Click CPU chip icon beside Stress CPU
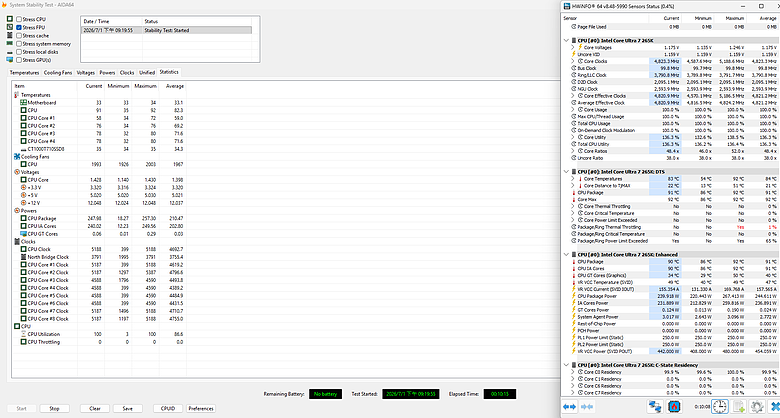Screen dimensions: 780x418 point(9,19)
